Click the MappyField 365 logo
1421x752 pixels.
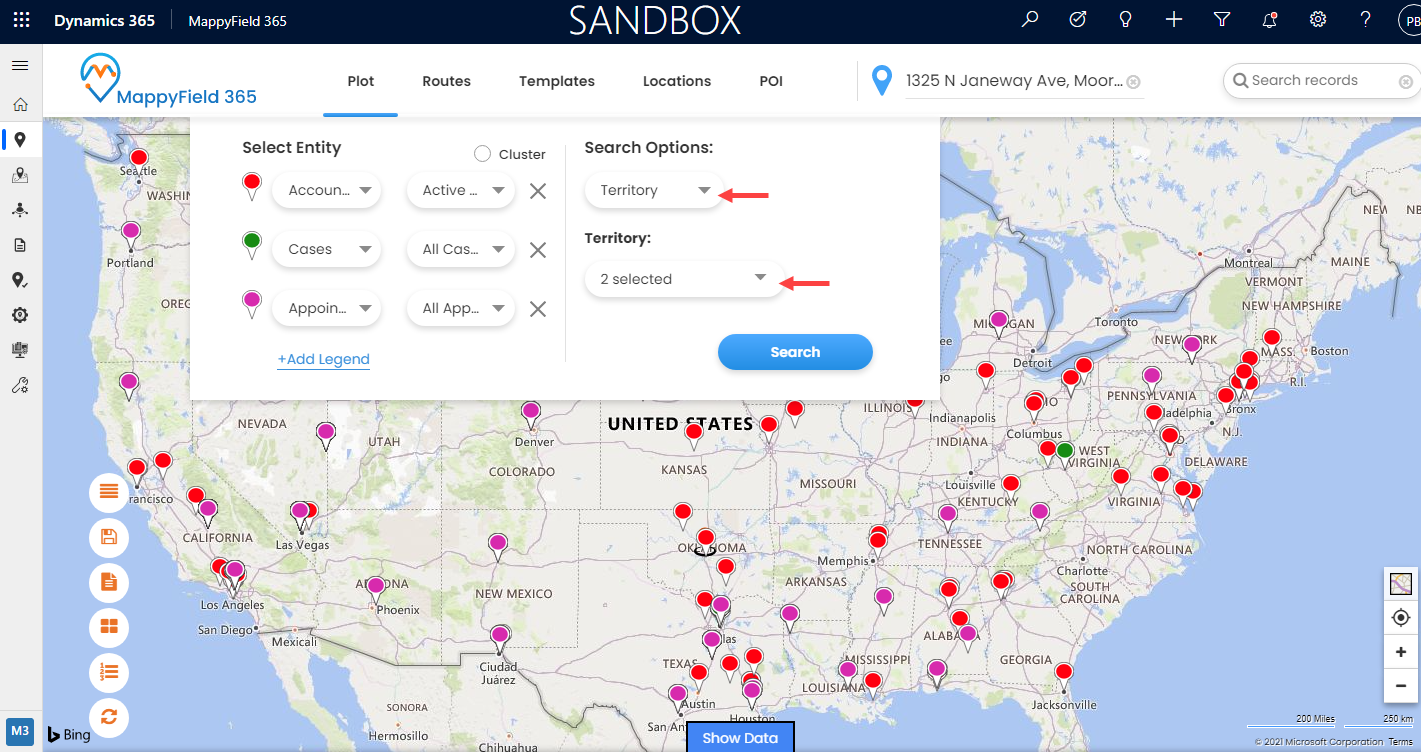168,80
